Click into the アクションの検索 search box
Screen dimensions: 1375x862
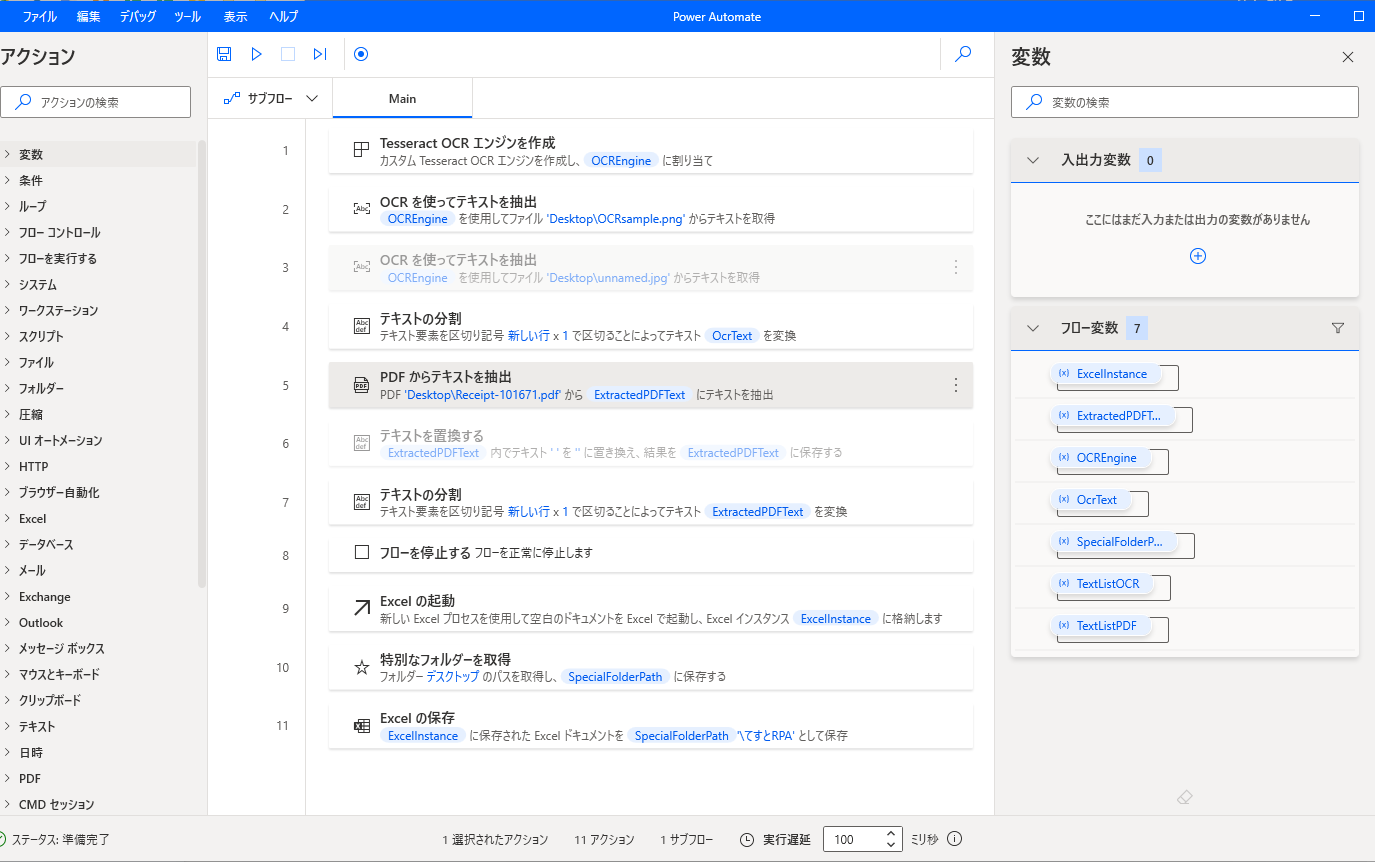(96, 102)
